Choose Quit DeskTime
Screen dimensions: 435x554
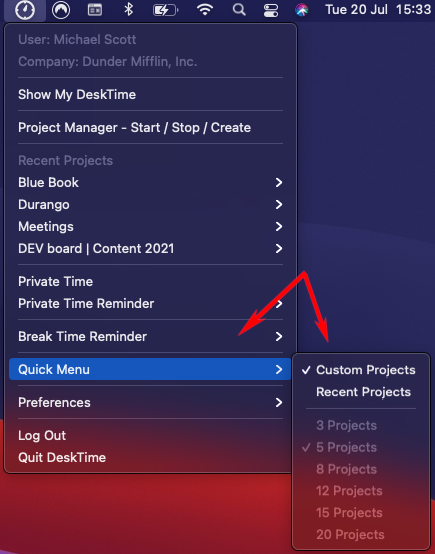(150, 458)
